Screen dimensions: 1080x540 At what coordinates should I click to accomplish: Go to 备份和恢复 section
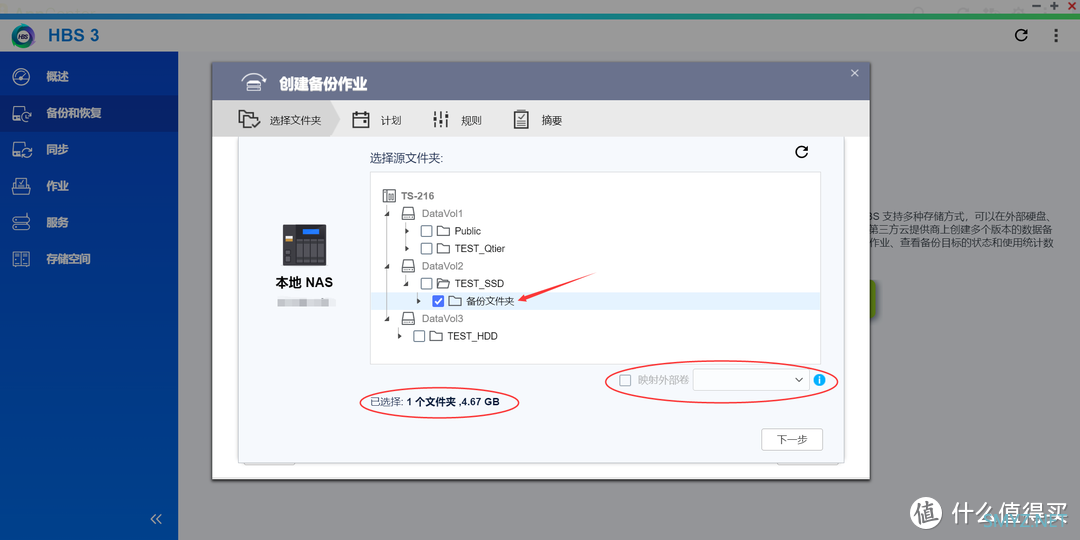(x=89, y=113)
